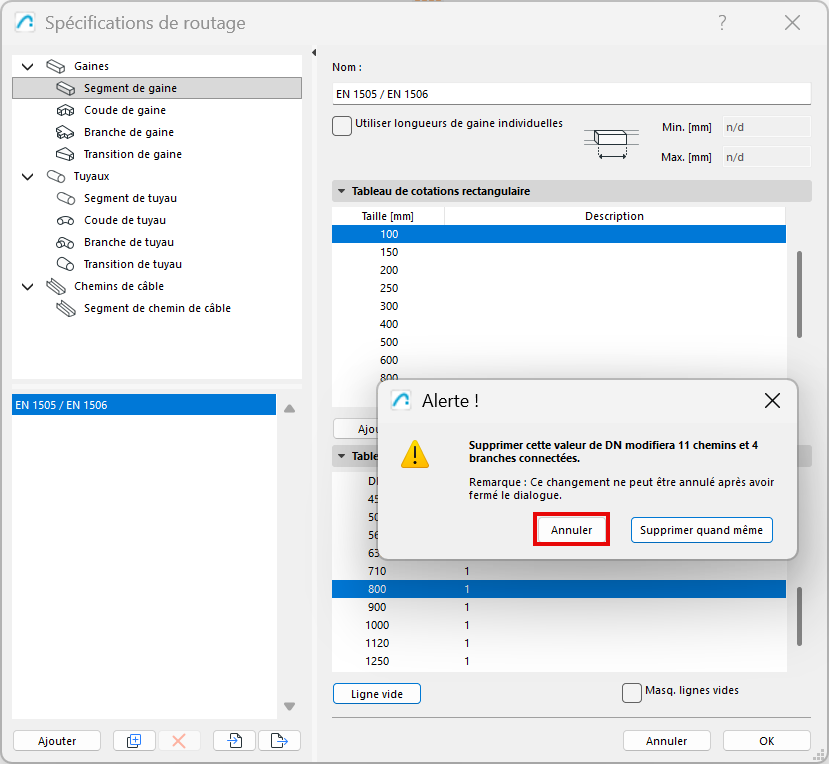The width and height of the screenshot is (829, 764).
Task: Select DN row 900
Action: pos(559,607)
